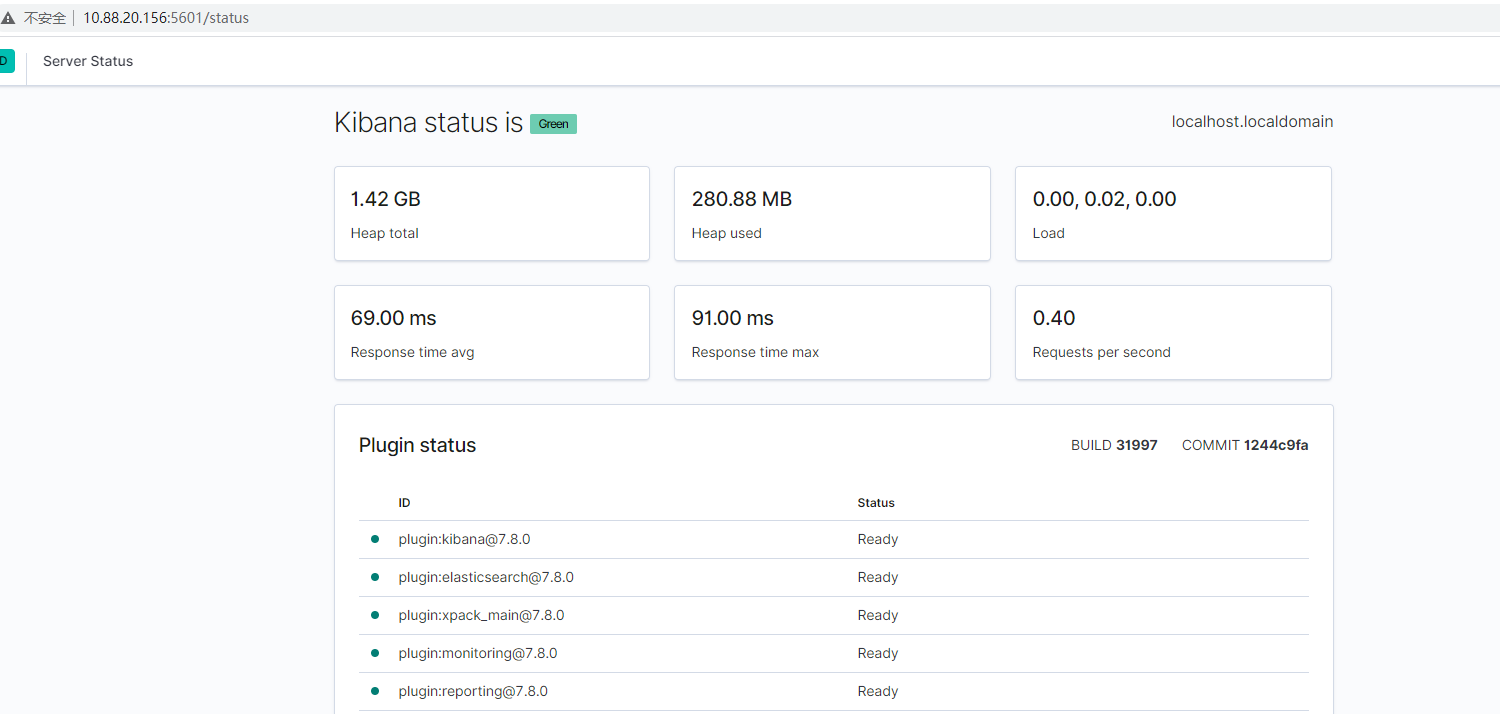Click the Response time max label
This screenshot has width=1500, height=714.
pyautogui.click(x=756, y=352)
